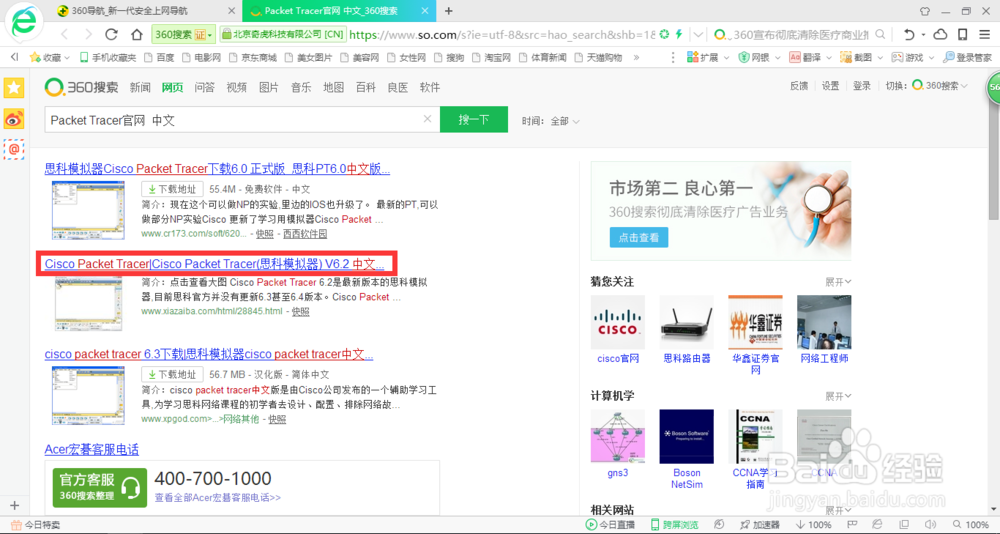The image size is (1000, 534).
Task: Switch to the 新闻 search tab
Action: pos(140,87)
